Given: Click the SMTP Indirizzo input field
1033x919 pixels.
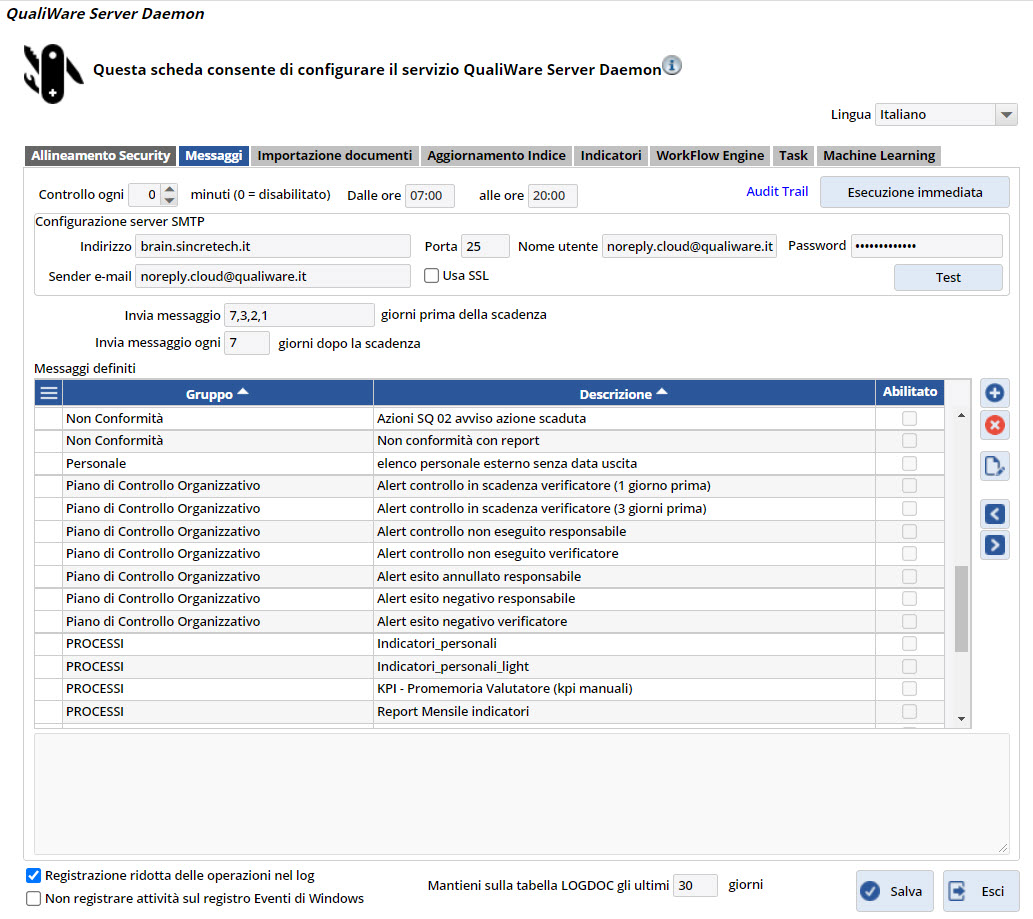Looking at the screenshot, I should (273, 246).
